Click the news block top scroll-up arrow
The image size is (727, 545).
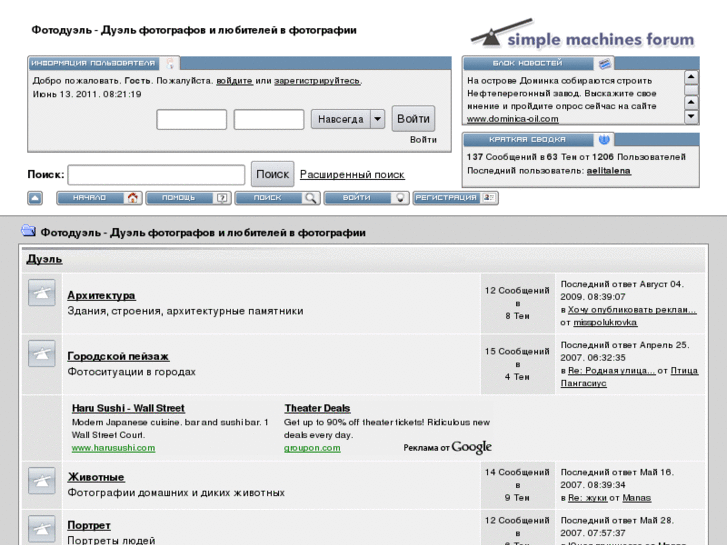pyautogui.click(x=691, y=77)
